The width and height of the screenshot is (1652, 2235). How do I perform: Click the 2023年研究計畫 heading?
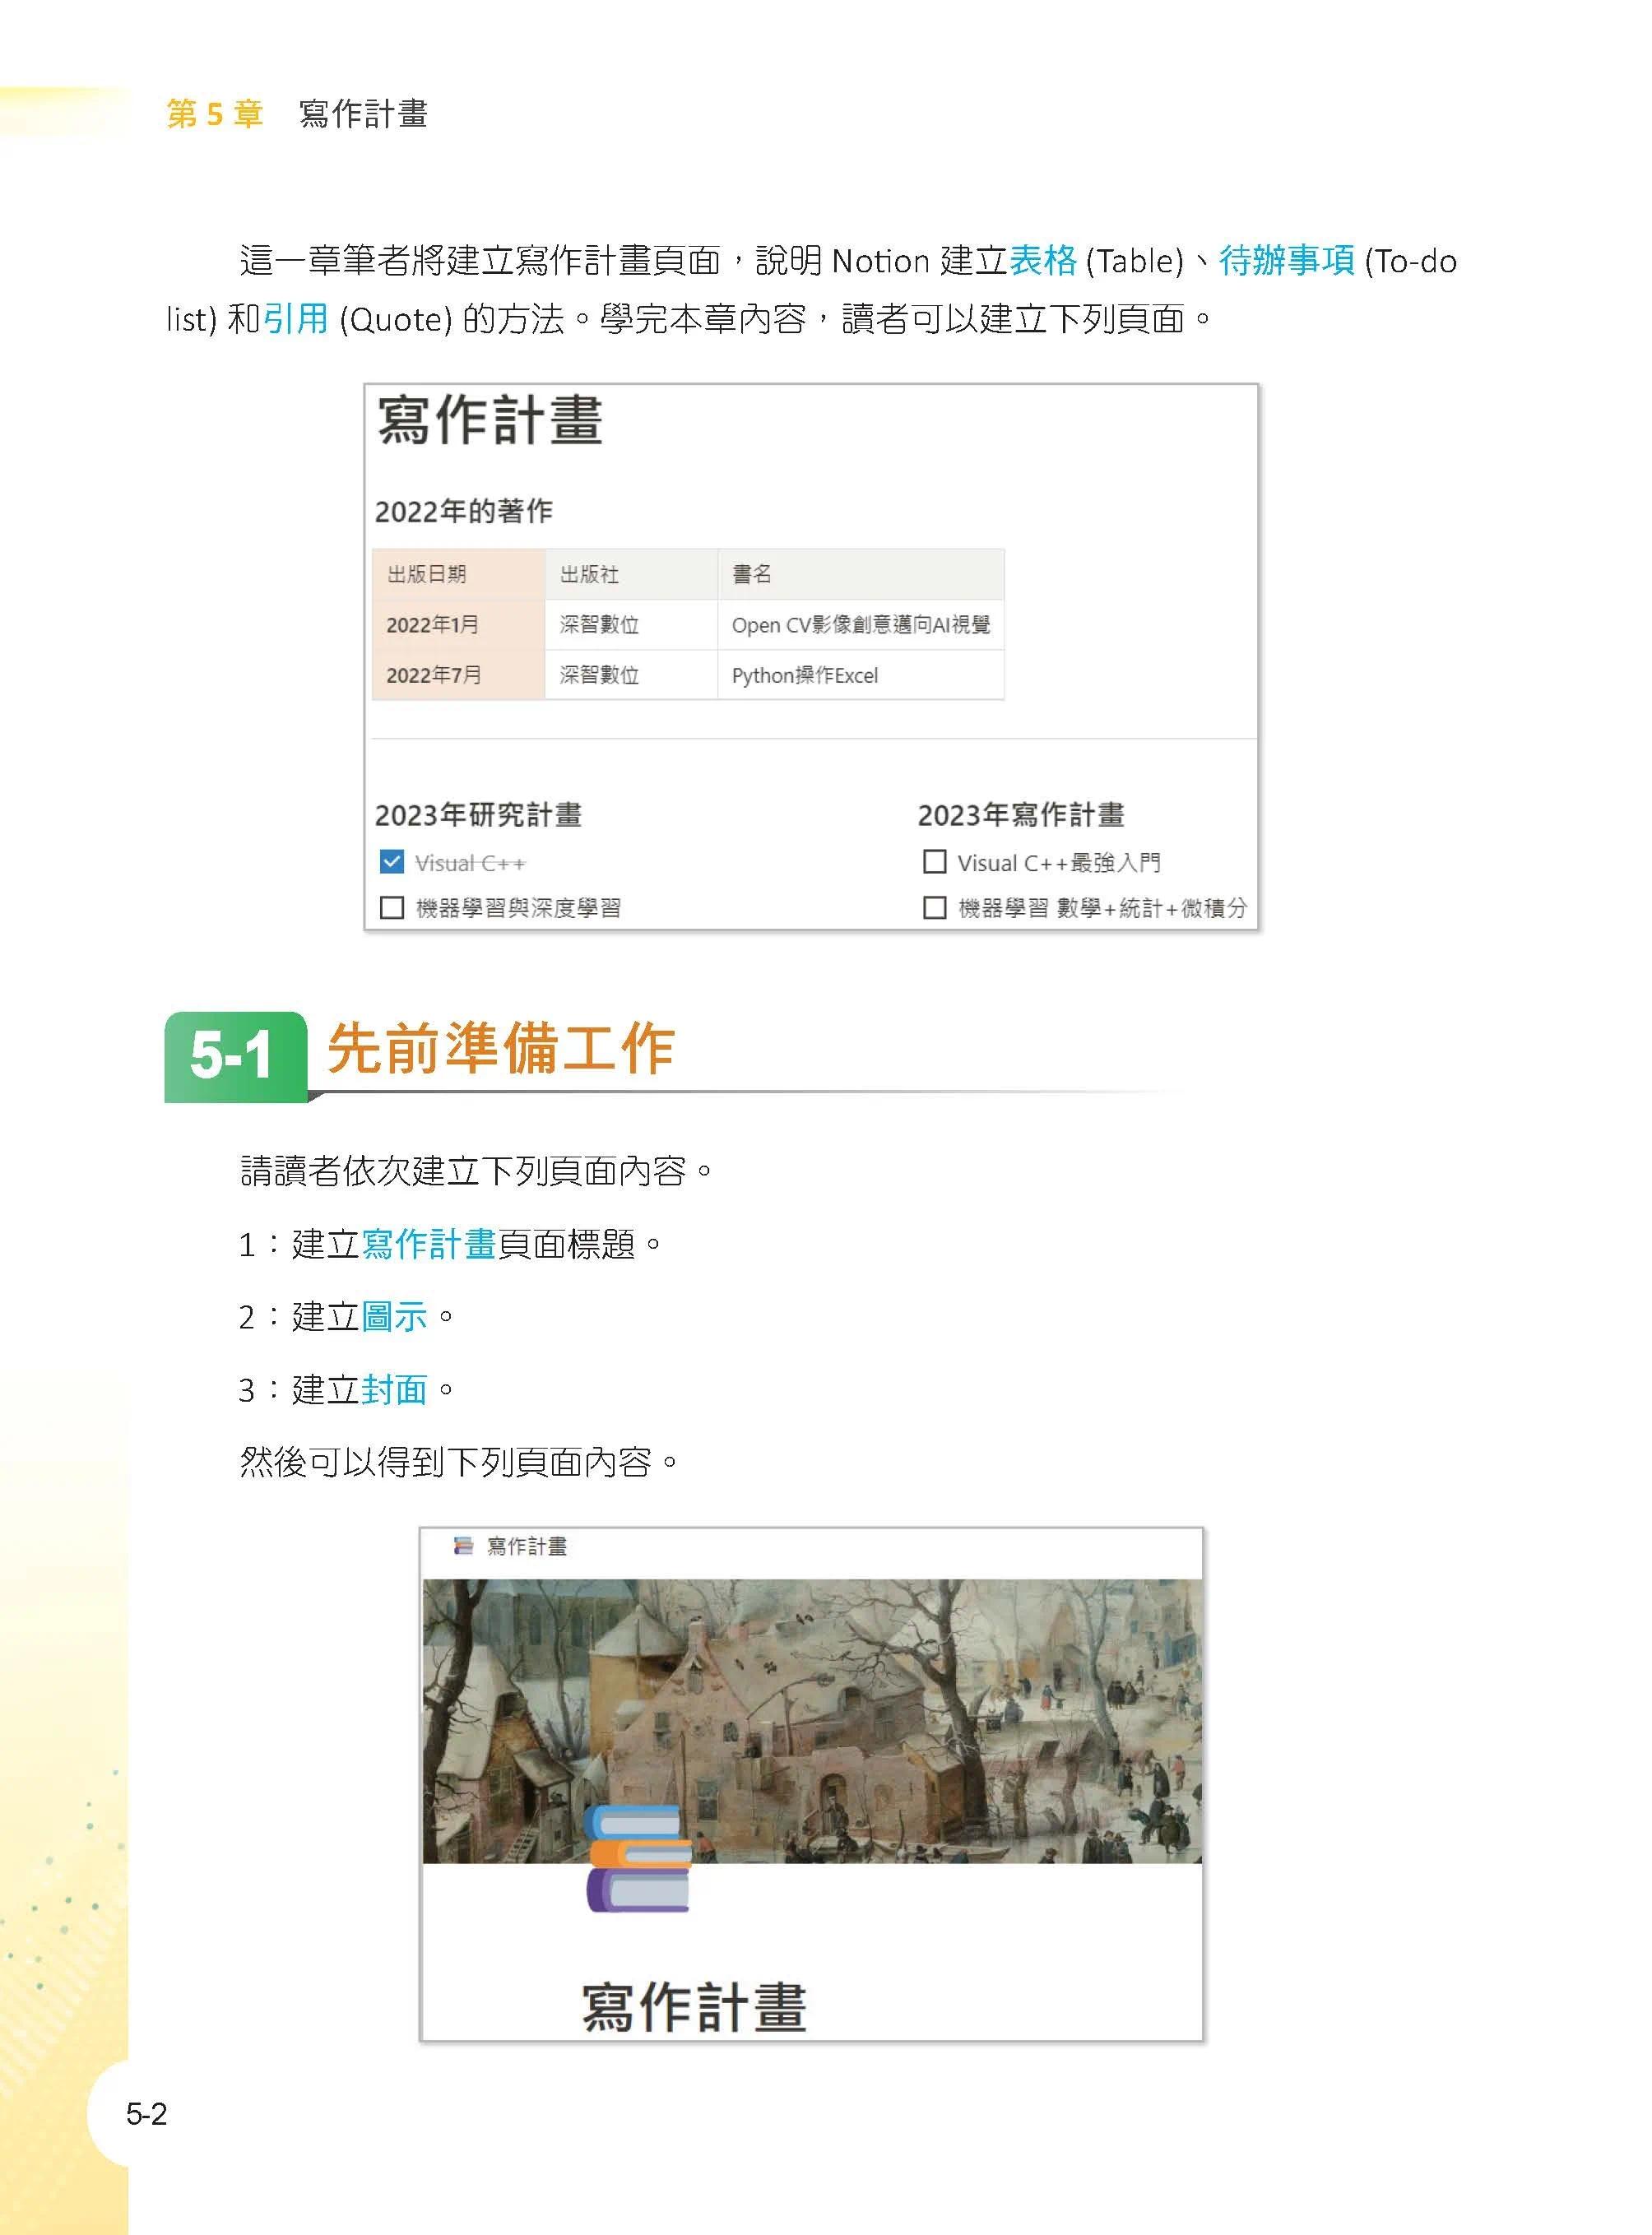point(478,815)
